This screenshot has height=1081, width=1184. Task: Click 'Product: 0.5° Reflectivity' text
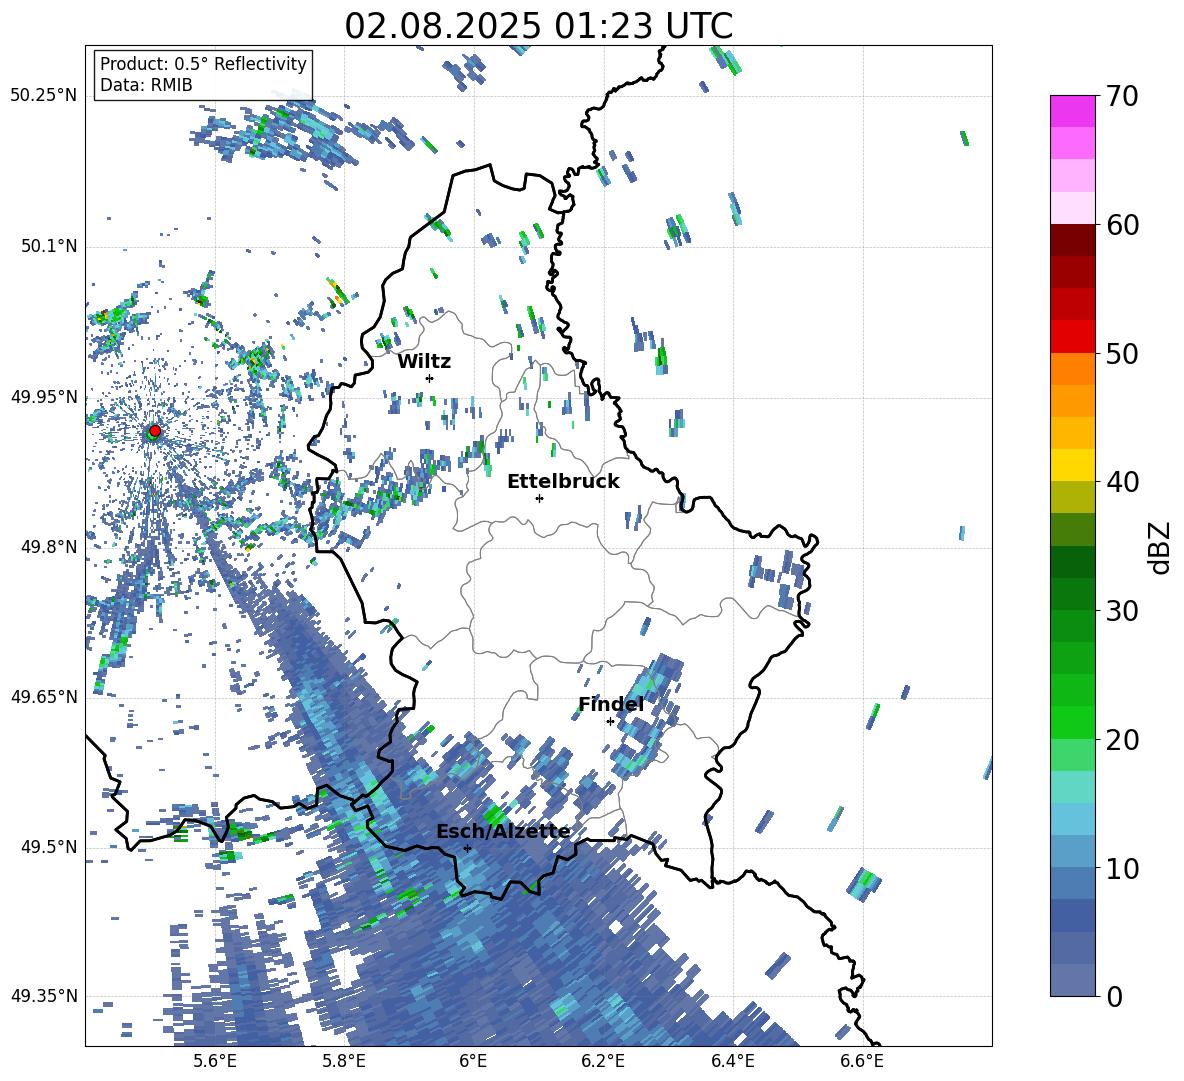click(203, 64)
